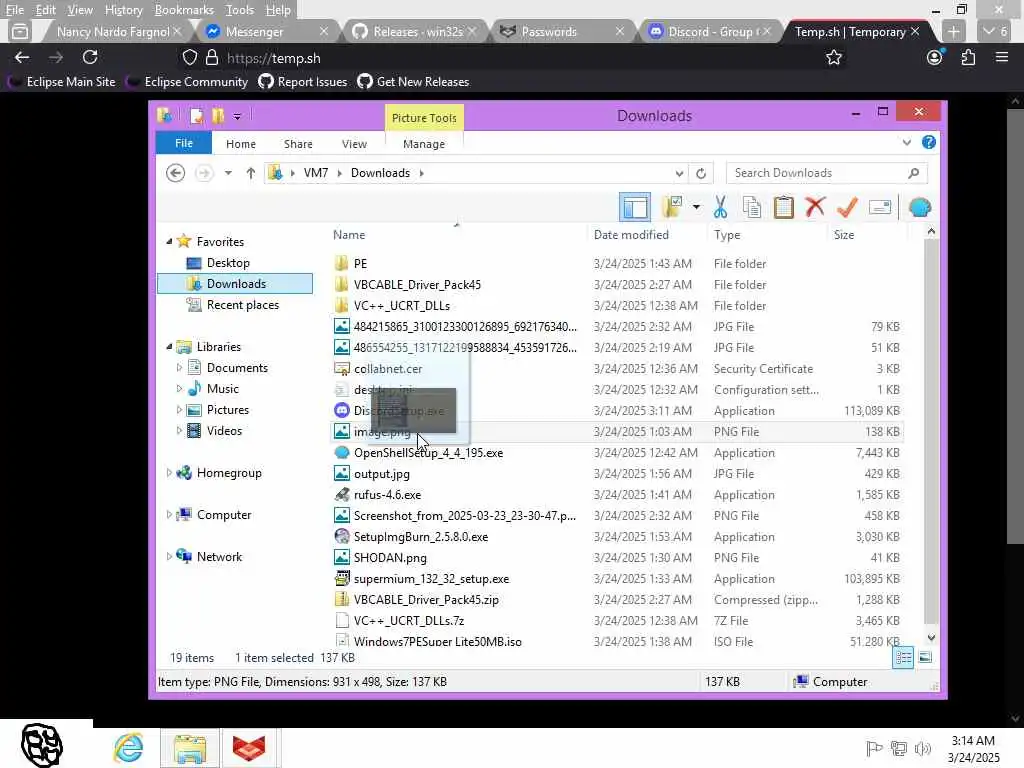Image resolution: width=1024 pixels, height=768 pixels.
Task: Open the folder options toolbar icon
Action: point(672,207)
